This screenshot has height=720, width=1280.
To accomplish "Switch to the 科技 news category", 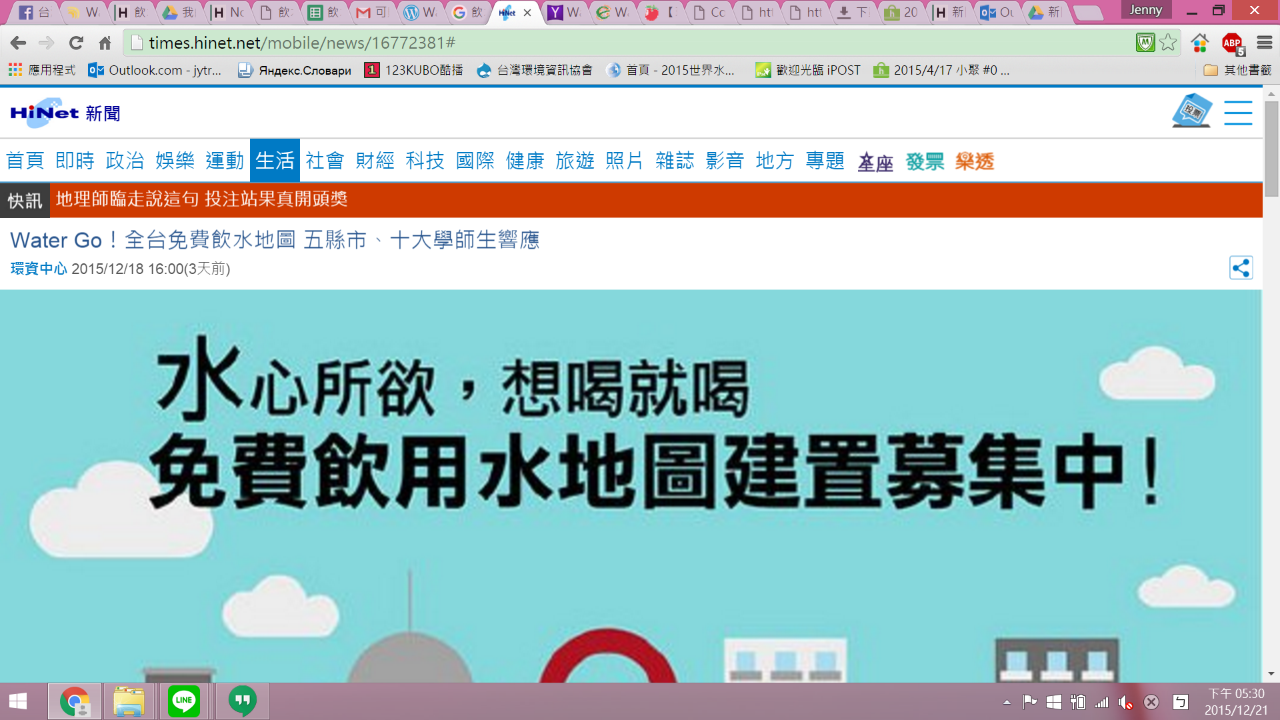I will (x=425, y=161).
